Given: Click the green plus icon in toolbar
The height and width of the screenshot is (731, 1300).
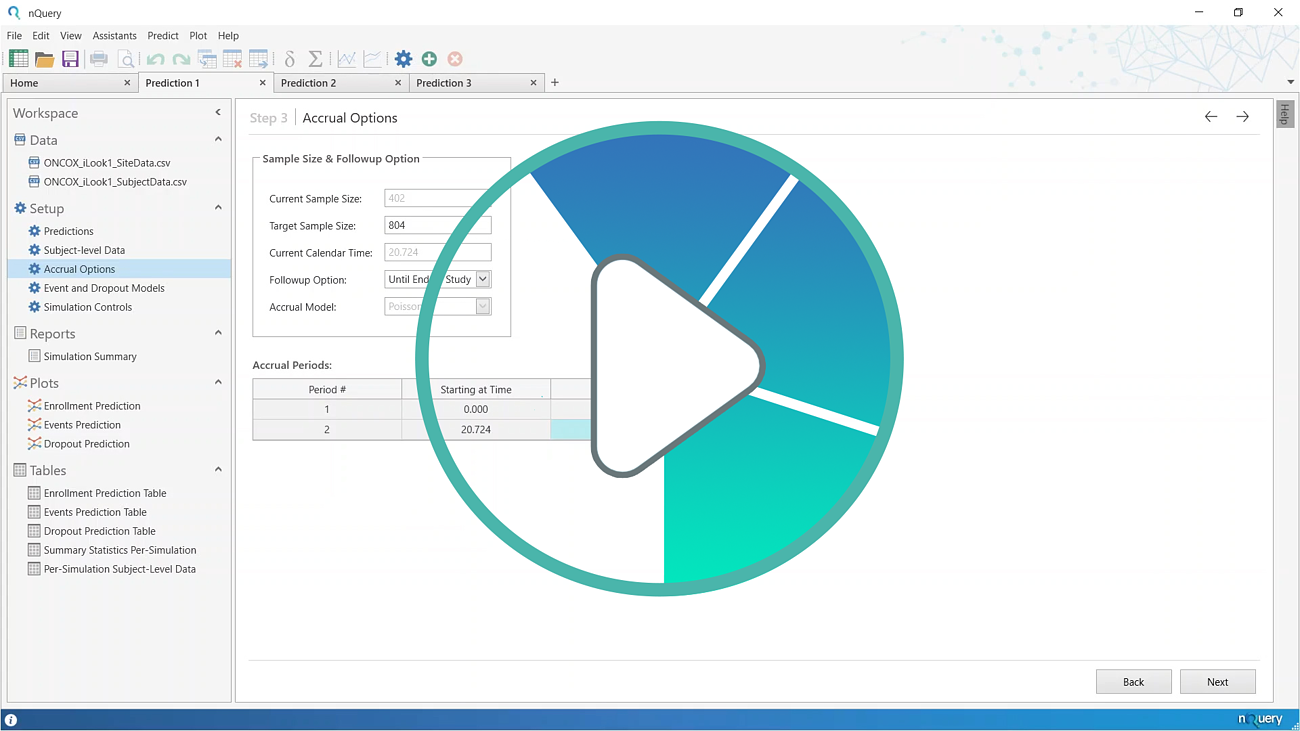Looking at the screenshot, I should pyautogui.click(x=429, y=59).
